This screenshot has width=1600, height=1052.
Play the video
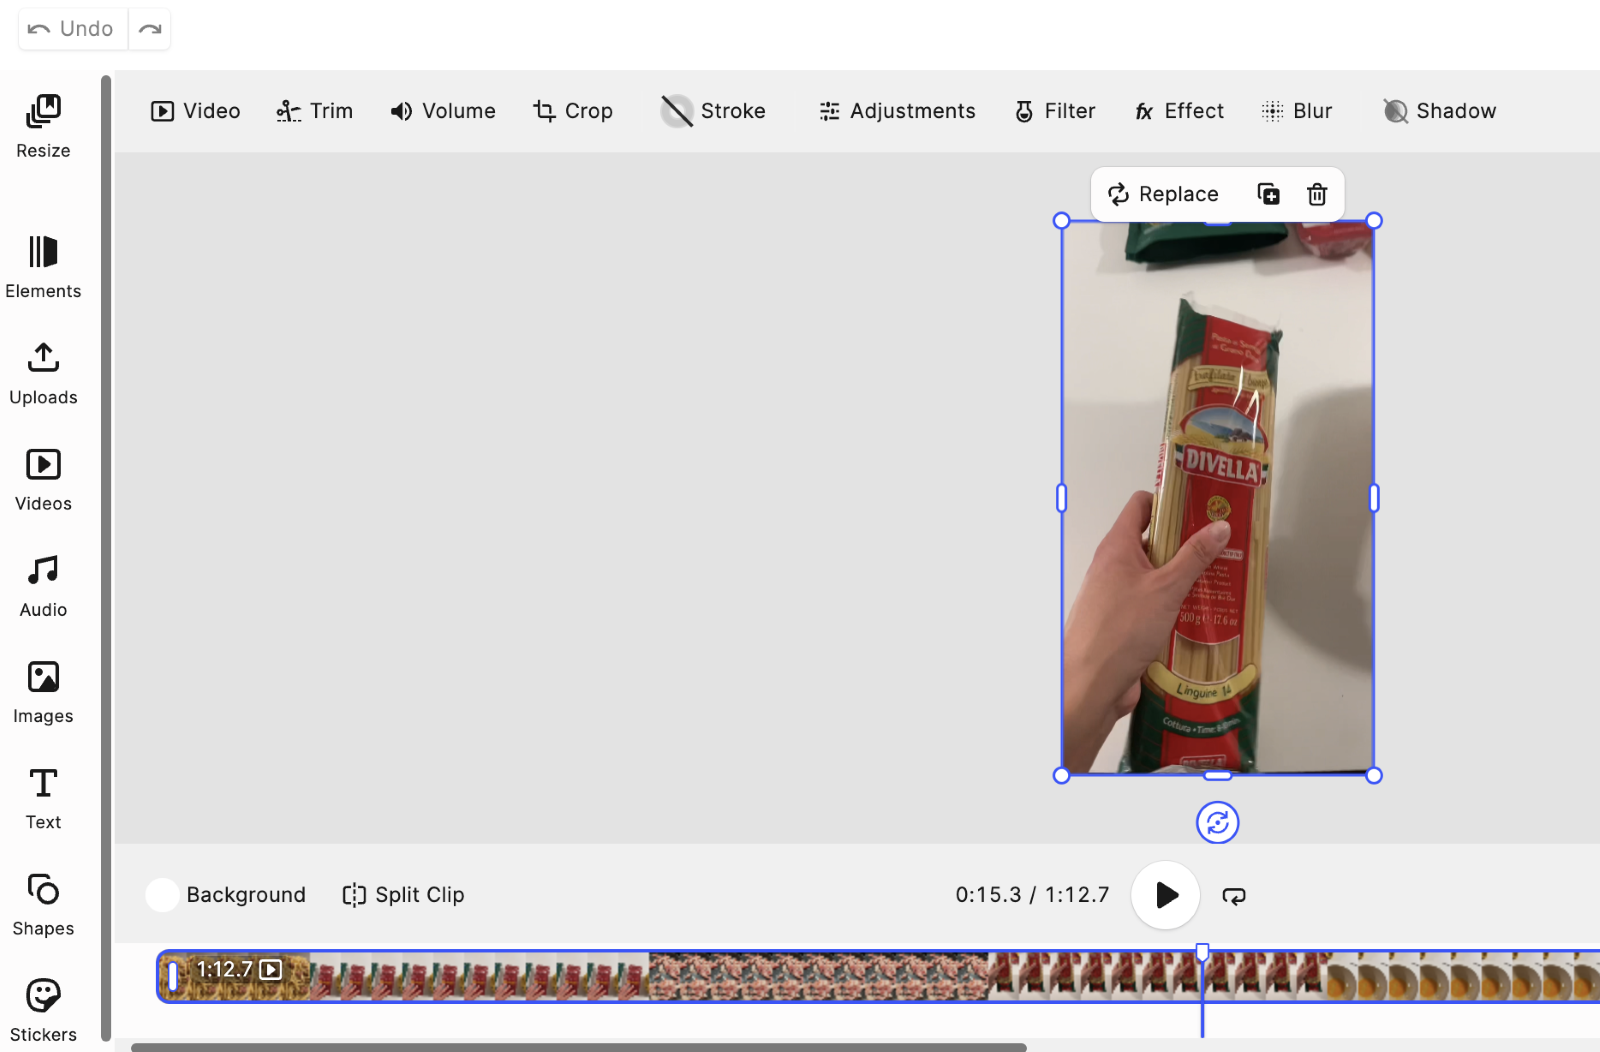pos(1166,895)
